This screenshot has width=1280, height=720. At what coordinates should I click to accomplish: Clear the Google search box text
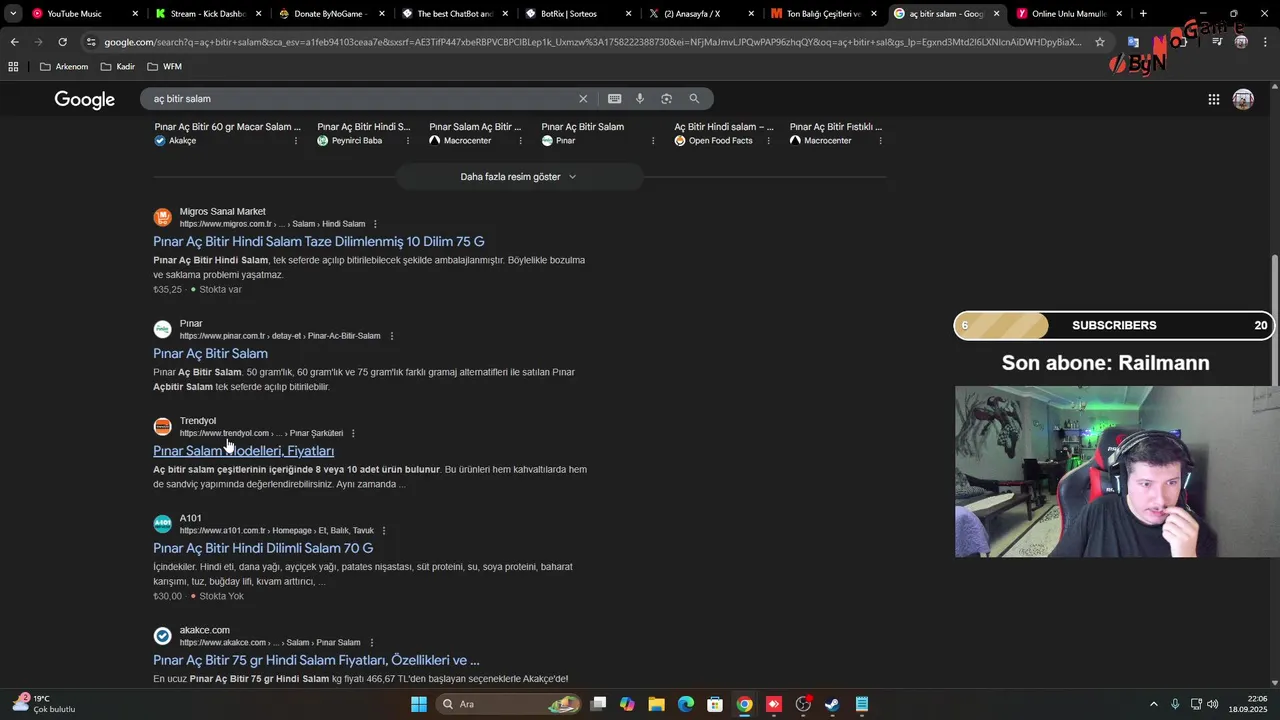pos(583,99)
